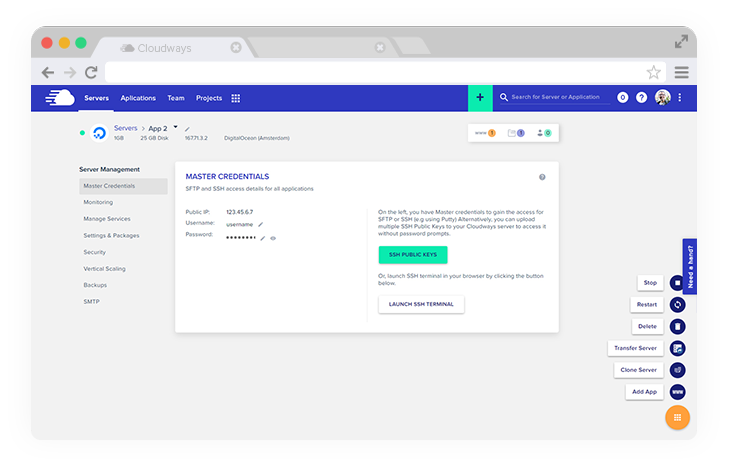Open the Aplications nav tab
This screenshot has width=729, height=459.
tap(138, 98)
